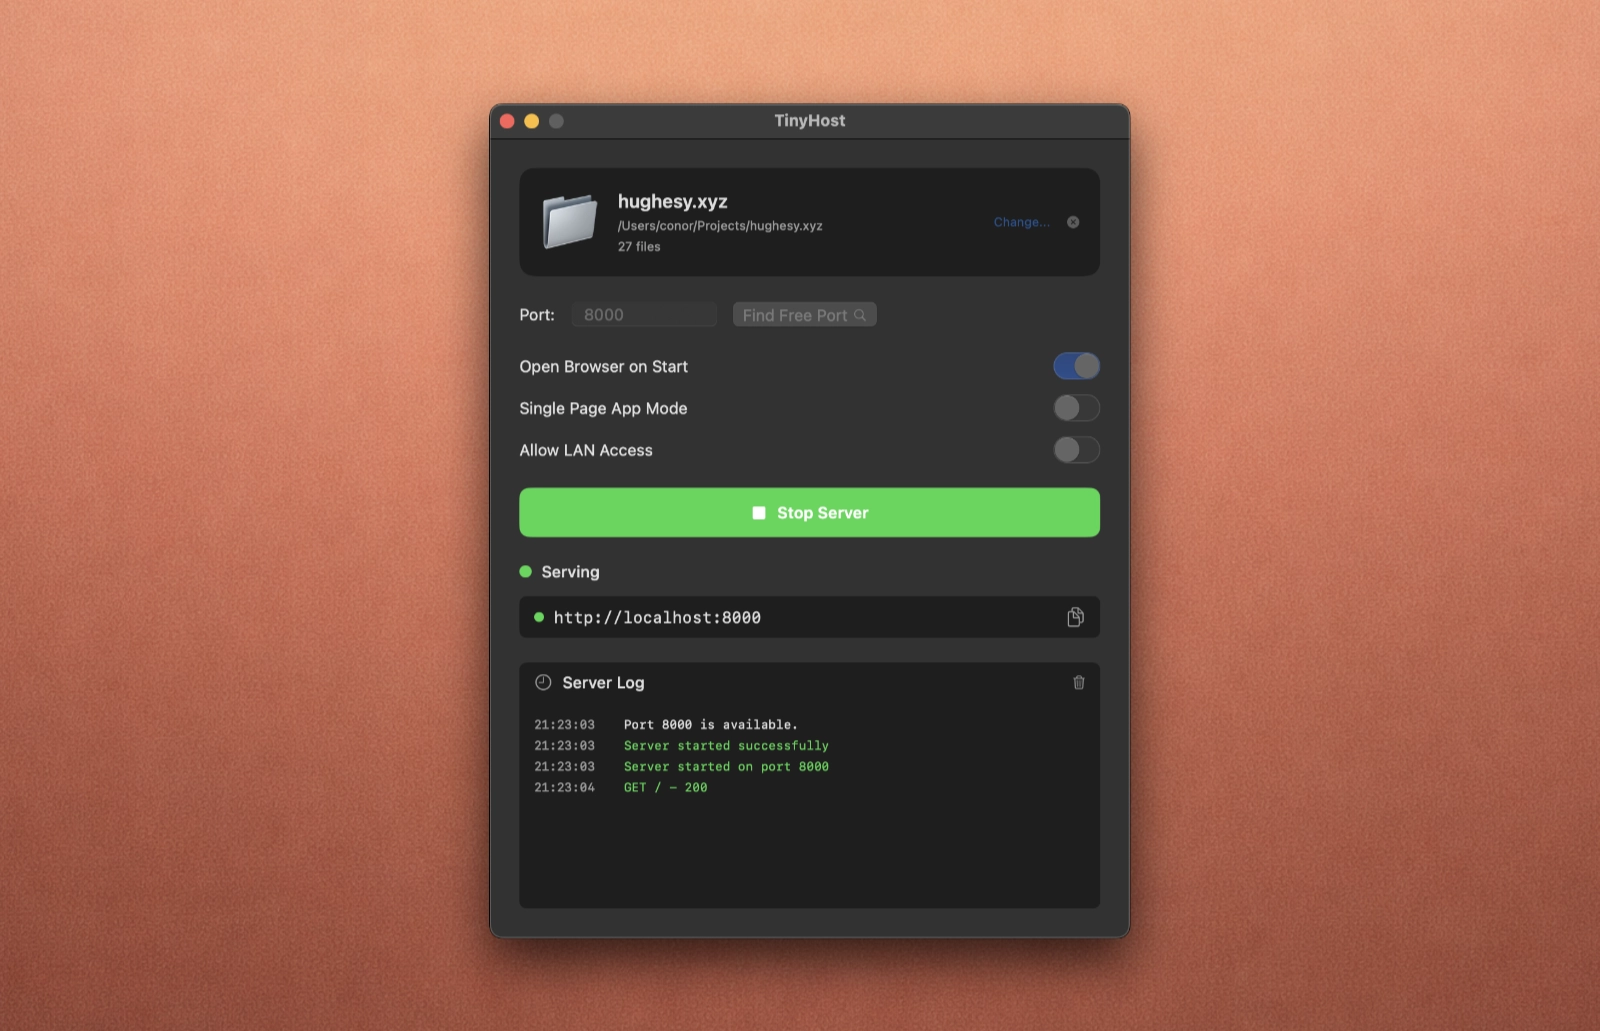Click the green dot beside http://localhost:8000
The height and width of the screenshot is (1031, 1600).
coord(540,617)
